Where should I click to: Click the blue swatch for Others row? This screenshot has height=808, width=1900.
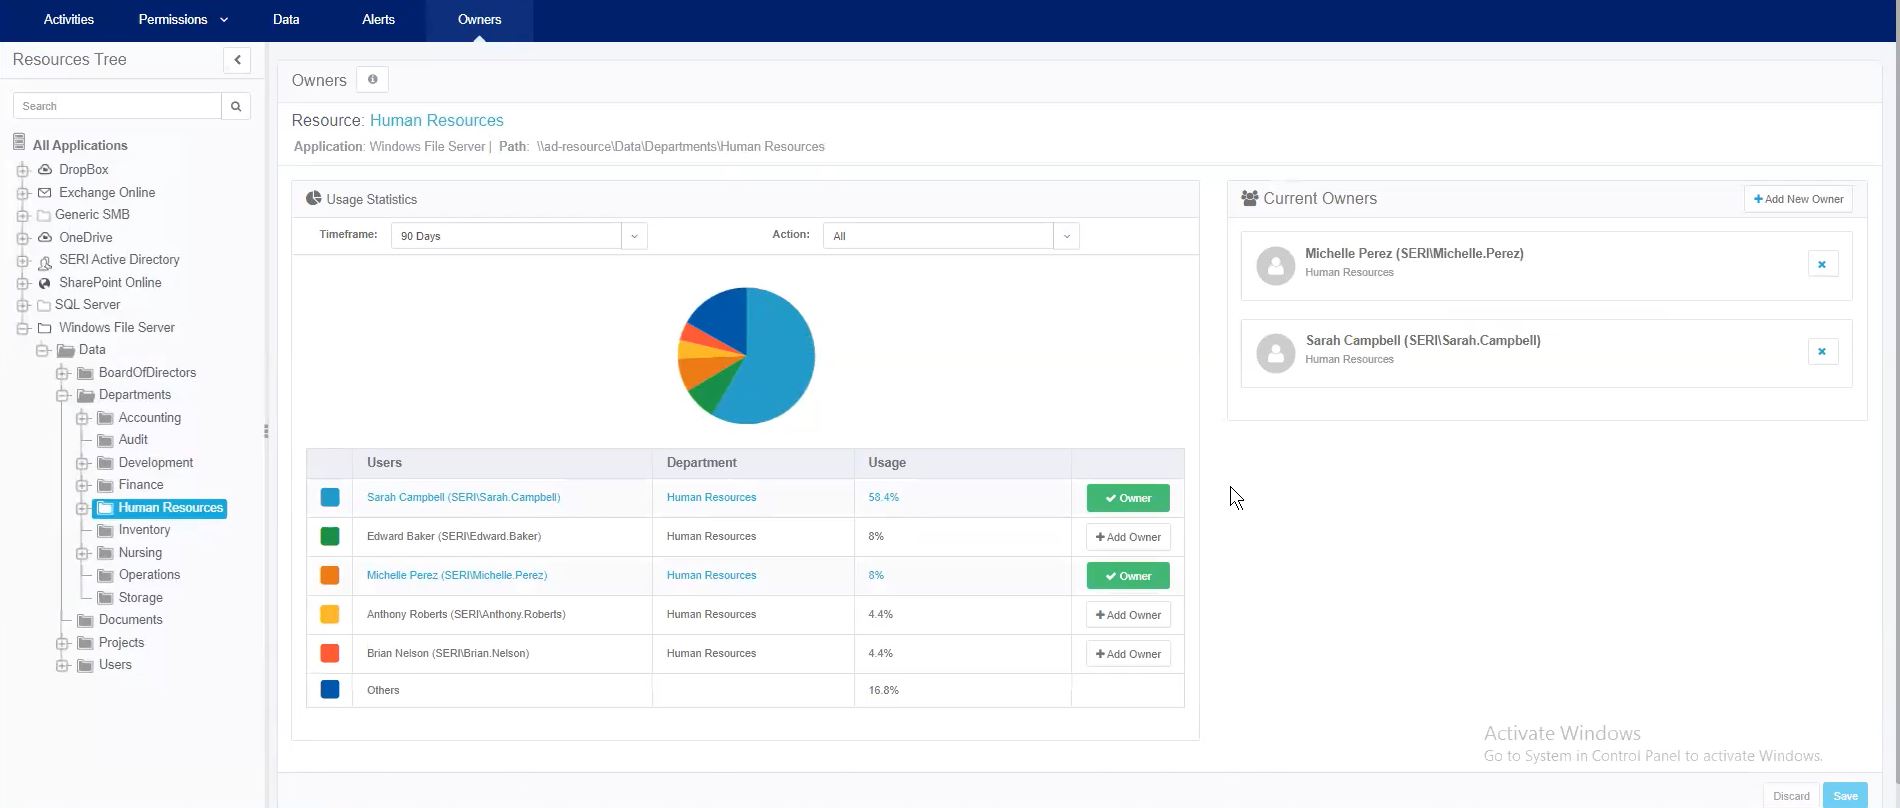coord(330,690)
